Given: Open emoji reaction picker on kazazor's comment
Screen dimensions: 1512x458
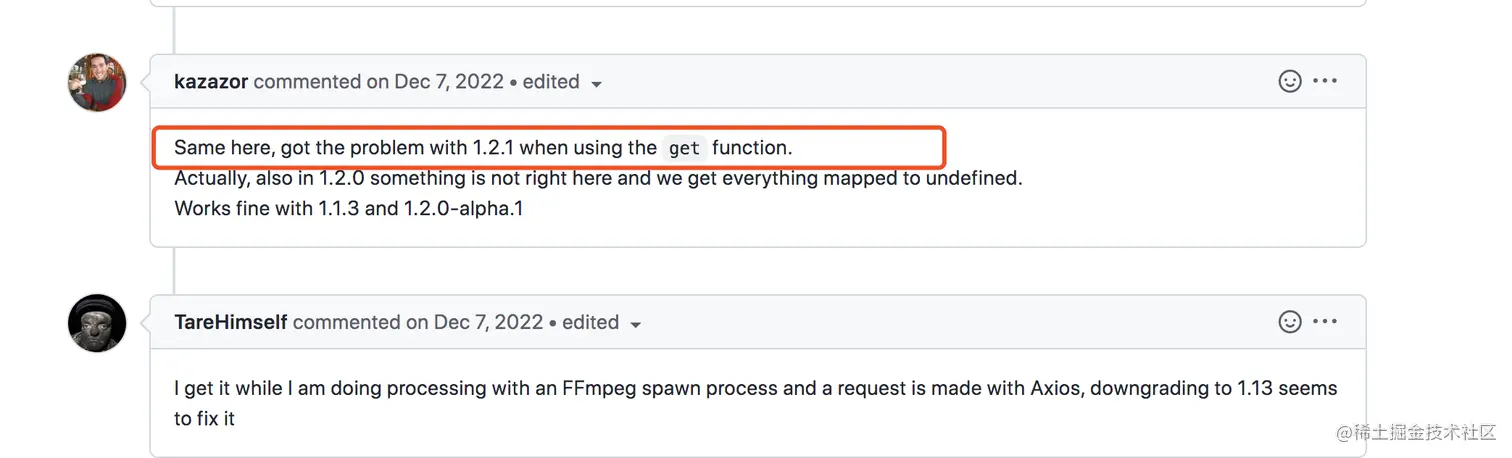Looking at the screenshot, I should tap(1290, 81).
